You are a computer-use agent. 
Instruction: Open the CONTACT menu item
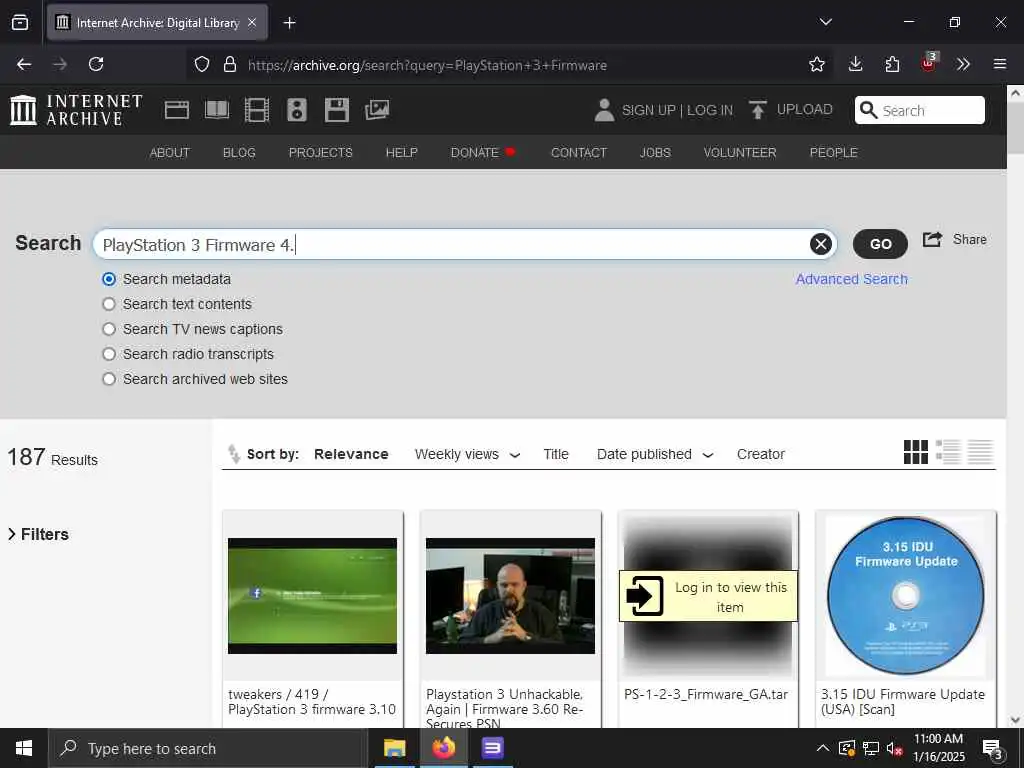click(x=579, y=152)
